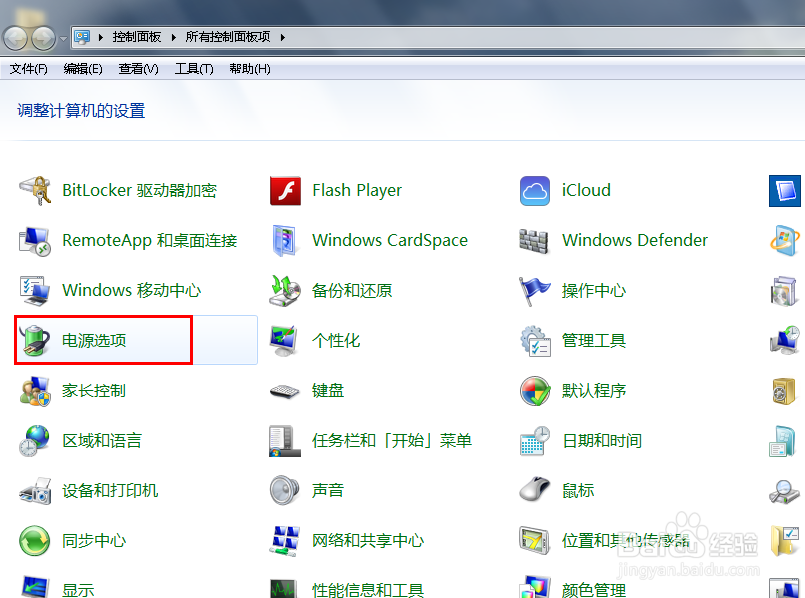The height and width of the screenshot is (598, 805).
Task: Open the 管理工具 link
Action: tap(594, 340)
